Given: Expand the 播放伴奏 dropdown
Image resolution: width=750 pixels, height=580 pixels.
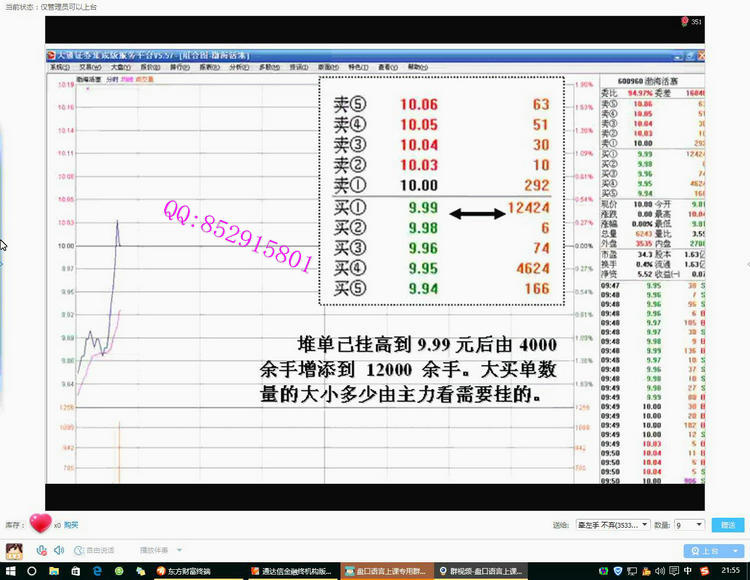Looking at the screenshot, I should click(157, 550).
